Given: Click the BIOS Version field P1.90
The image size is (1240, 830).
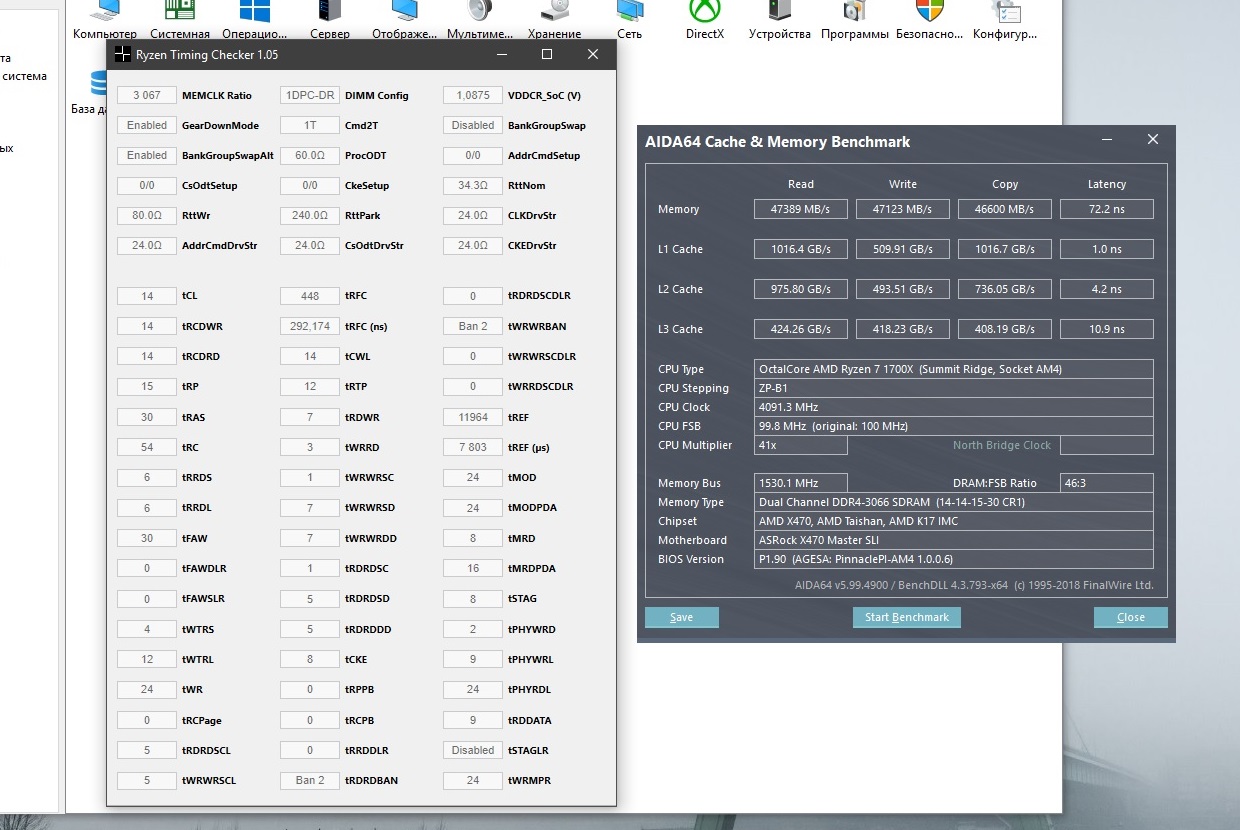Looking at the screenshot, I should [x=954, y=559].
